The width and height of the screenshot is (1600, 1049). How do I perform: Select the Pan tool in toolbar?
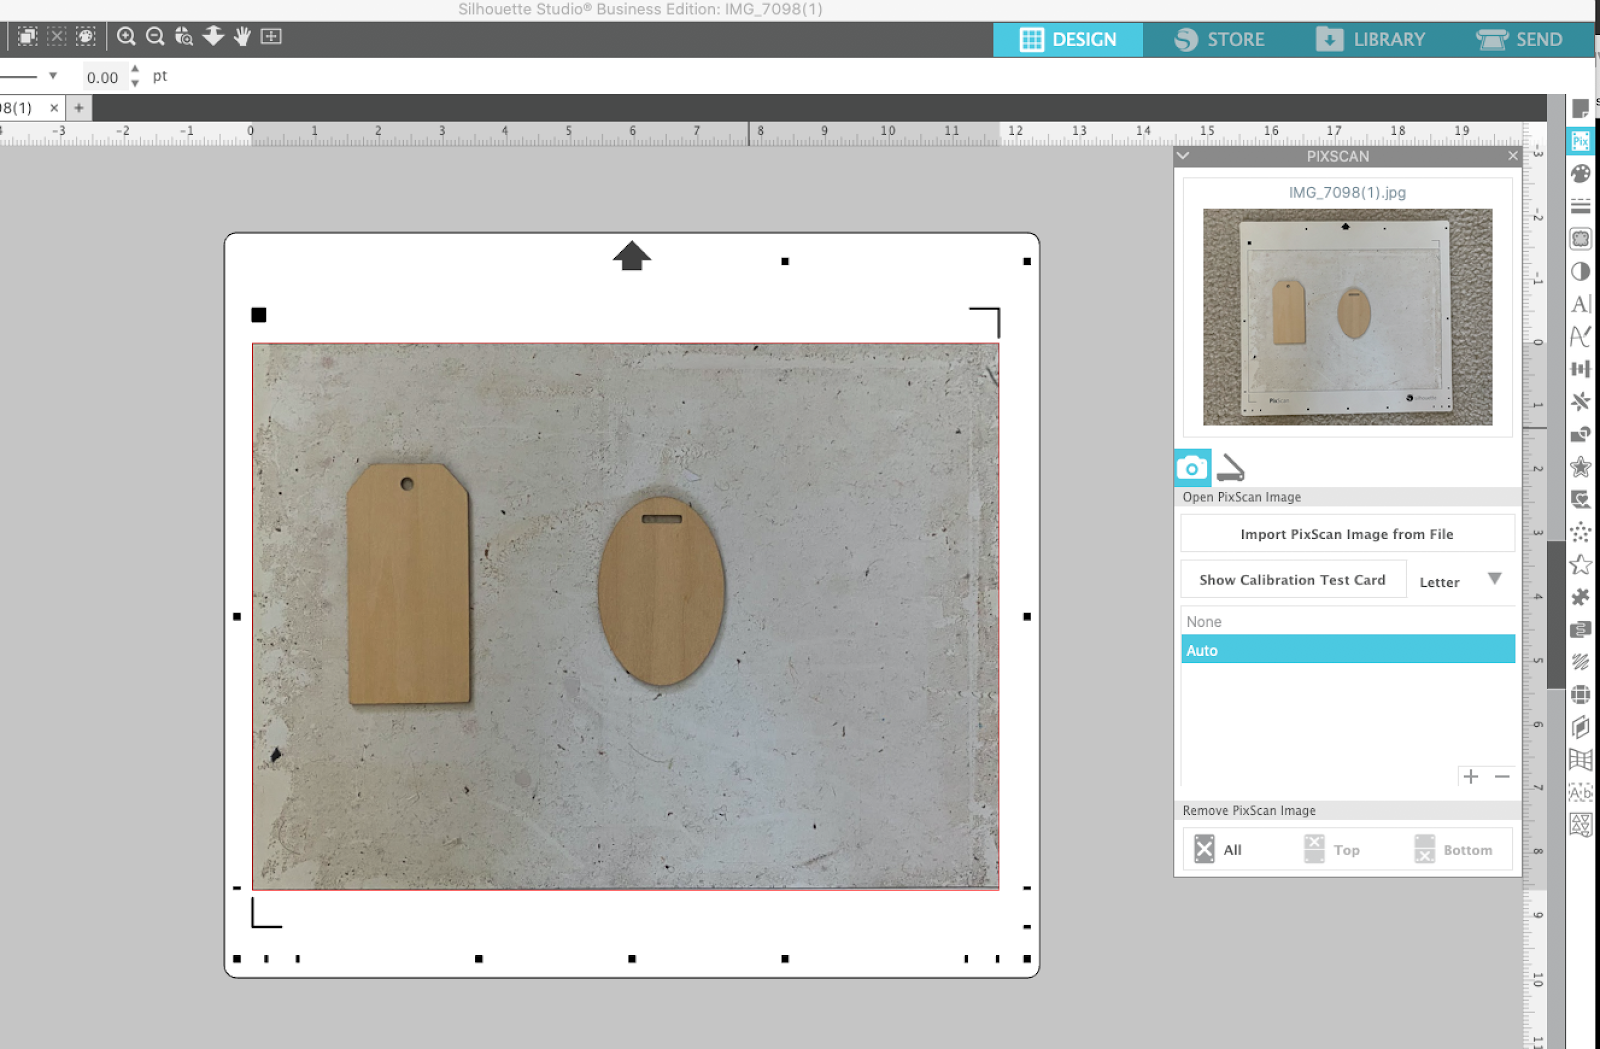tap(241, 36)
